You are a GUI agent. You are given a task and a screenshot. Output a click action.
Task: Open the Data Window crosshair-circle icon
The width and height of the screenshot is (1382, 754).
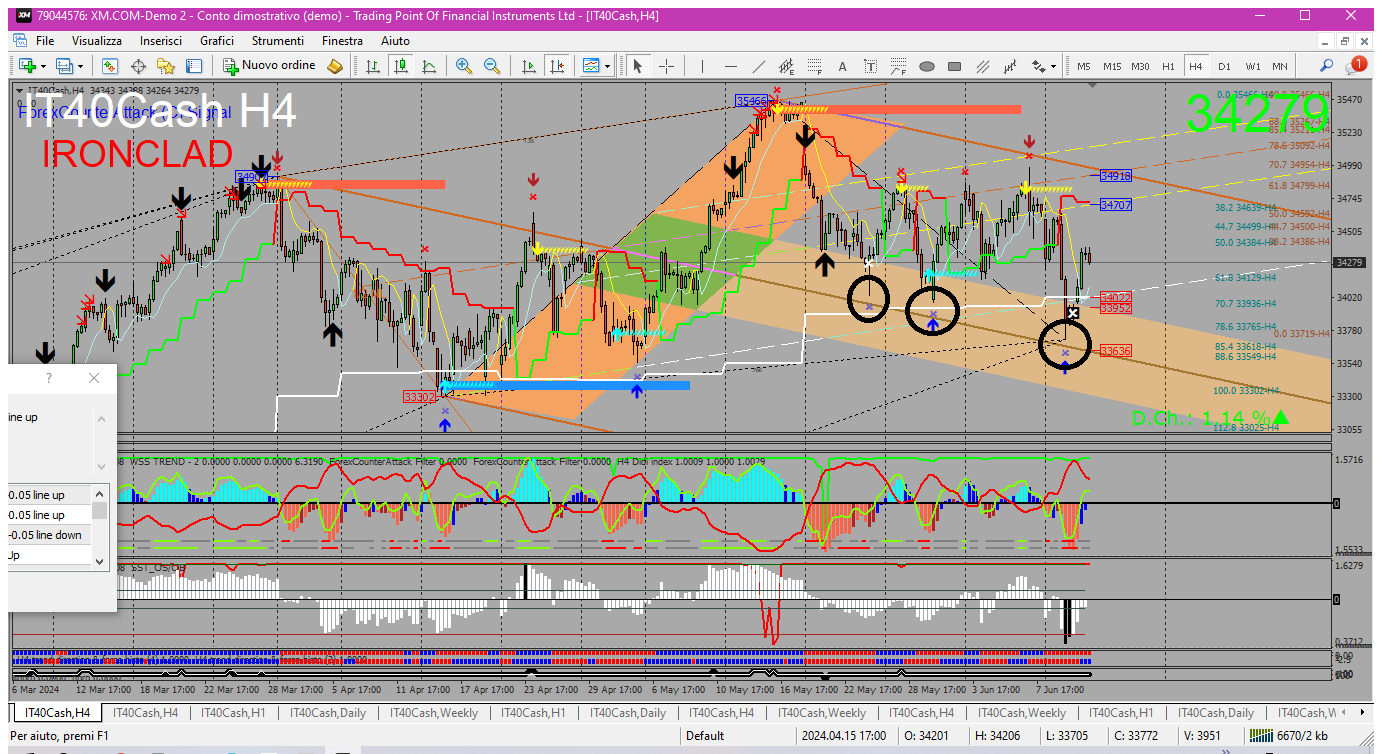(138, 66)
